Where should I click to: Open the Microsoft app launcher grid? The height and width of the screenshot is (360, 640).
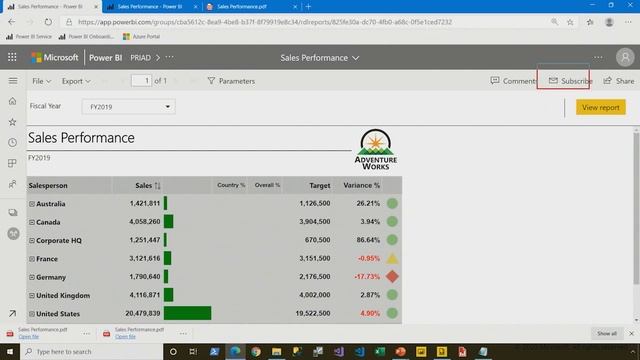tap(12, 57)
